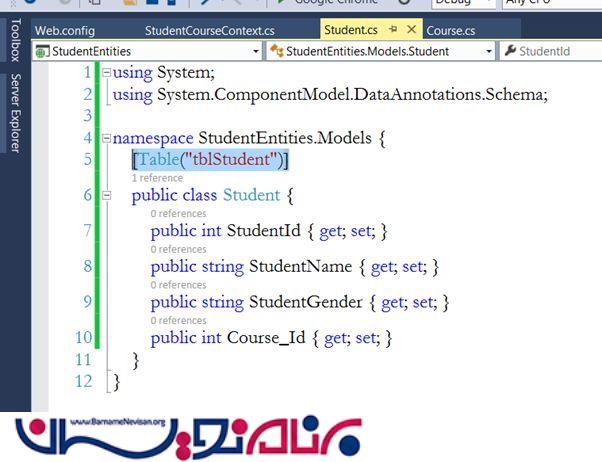
Task: Click the closing brace on line 11
Action: click(135, 361)
